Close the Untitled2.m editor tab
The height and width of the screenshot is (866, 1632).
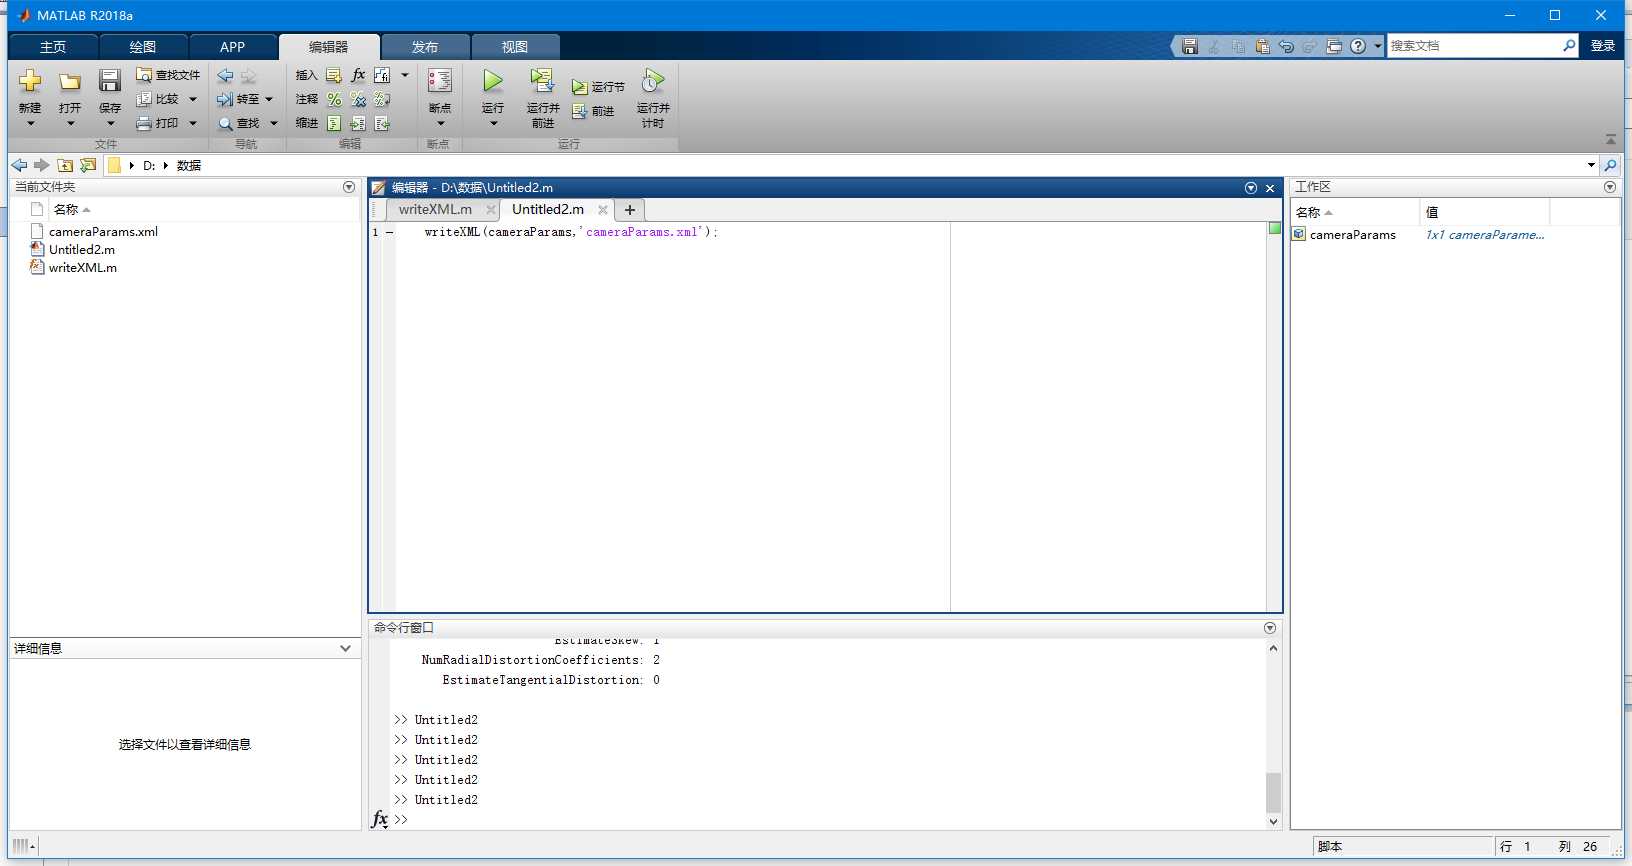pyautogui.click(x=603, y=210)
